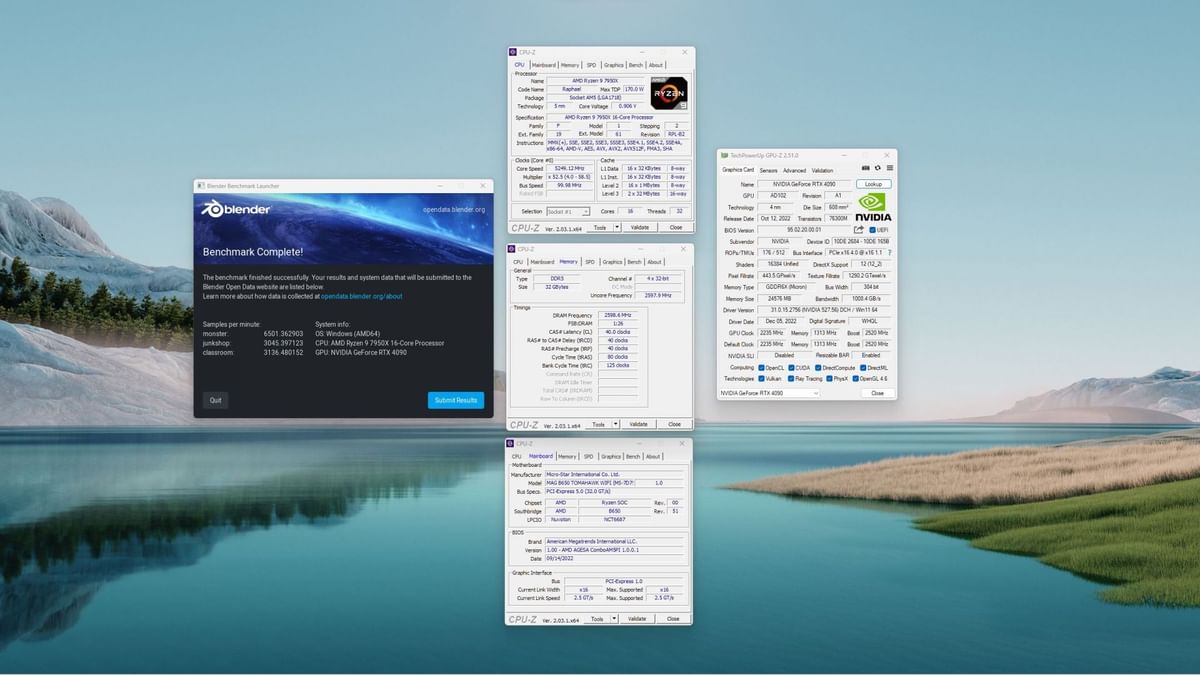The height and width of the screenshot is (675, 1200).
Task: Click the GPU-Z refresh icon
Action: coord(878,169)
